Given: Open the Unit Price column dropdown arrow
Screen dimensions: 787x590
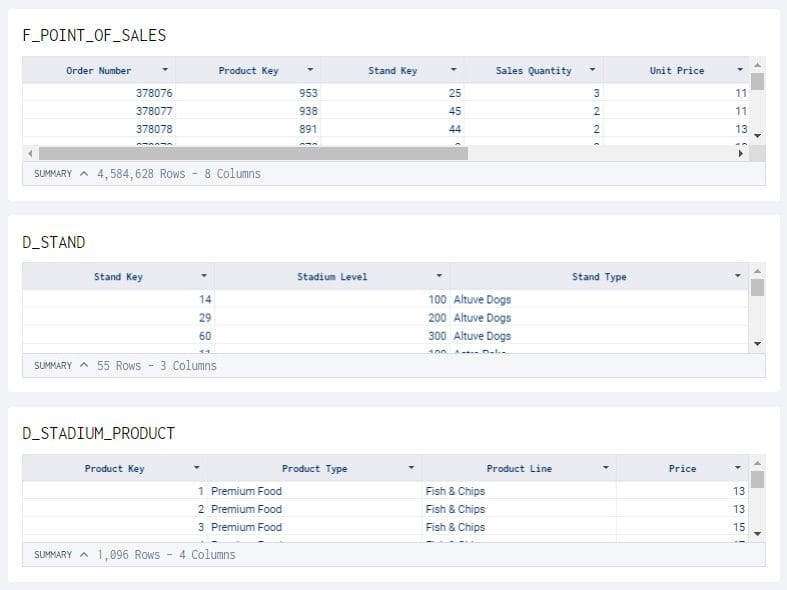Looking at the screenshot, I should [x=740, y=70].
